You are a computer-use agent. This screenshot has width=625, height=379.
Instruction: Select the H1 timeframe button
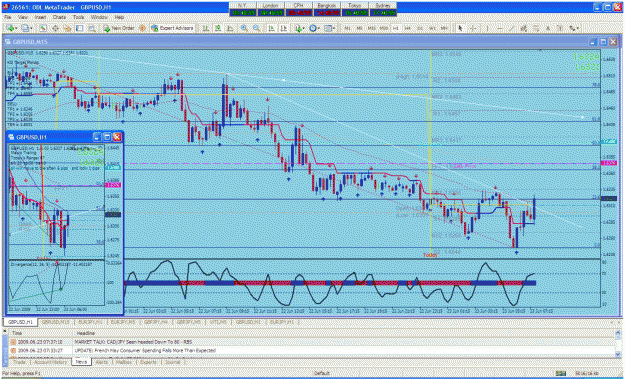coord(396,28)
